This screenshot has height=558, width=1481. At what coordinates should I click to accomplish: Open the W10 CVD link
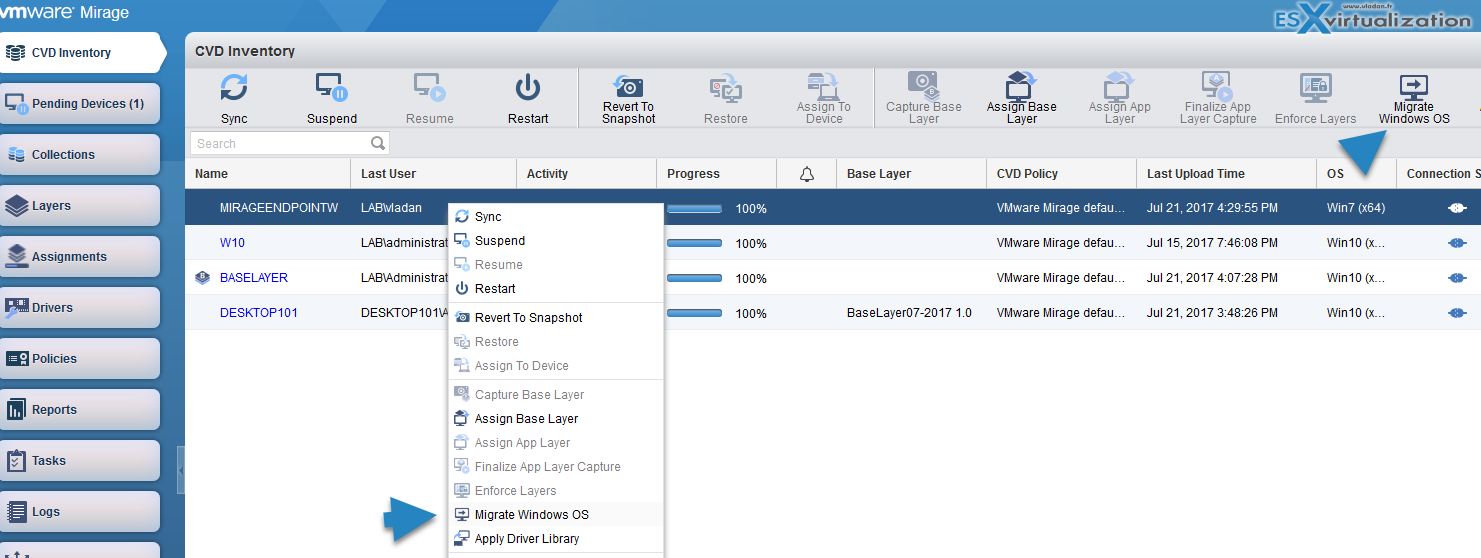(x=232, y=243)
